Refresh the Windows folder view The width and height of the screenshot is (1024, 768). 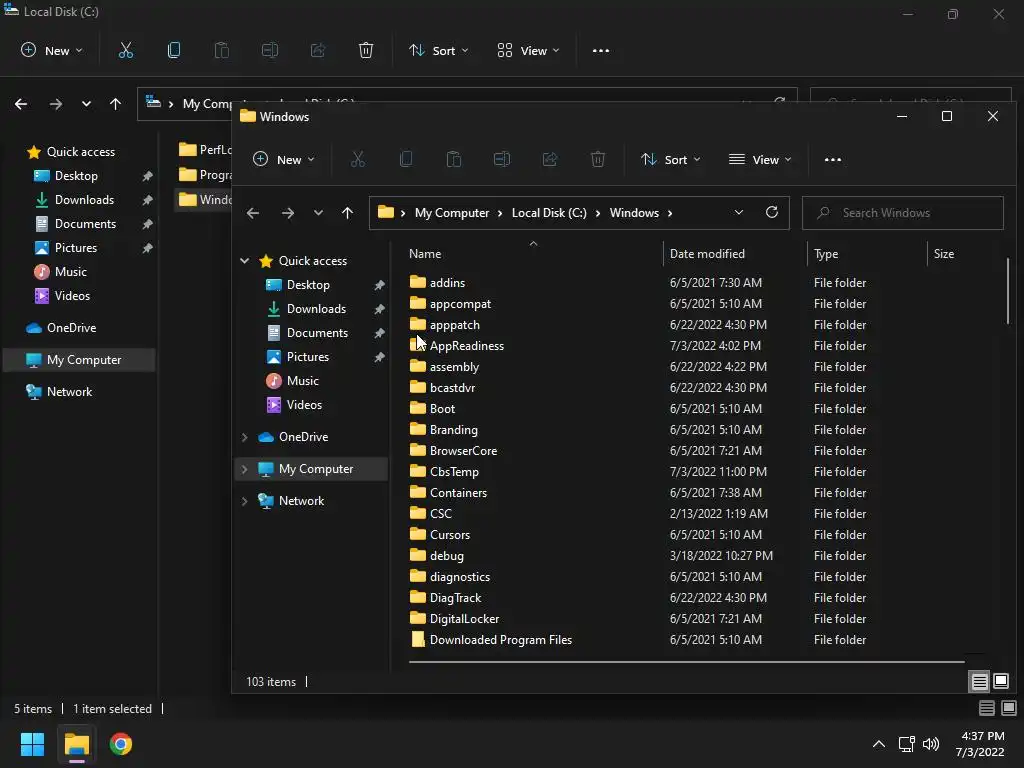[x=772, y=212]
